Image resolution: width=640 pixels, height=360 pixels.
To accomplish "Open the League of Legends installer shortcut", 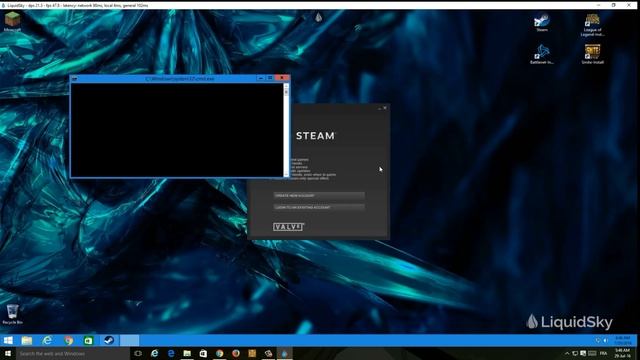I will (592, 25).
